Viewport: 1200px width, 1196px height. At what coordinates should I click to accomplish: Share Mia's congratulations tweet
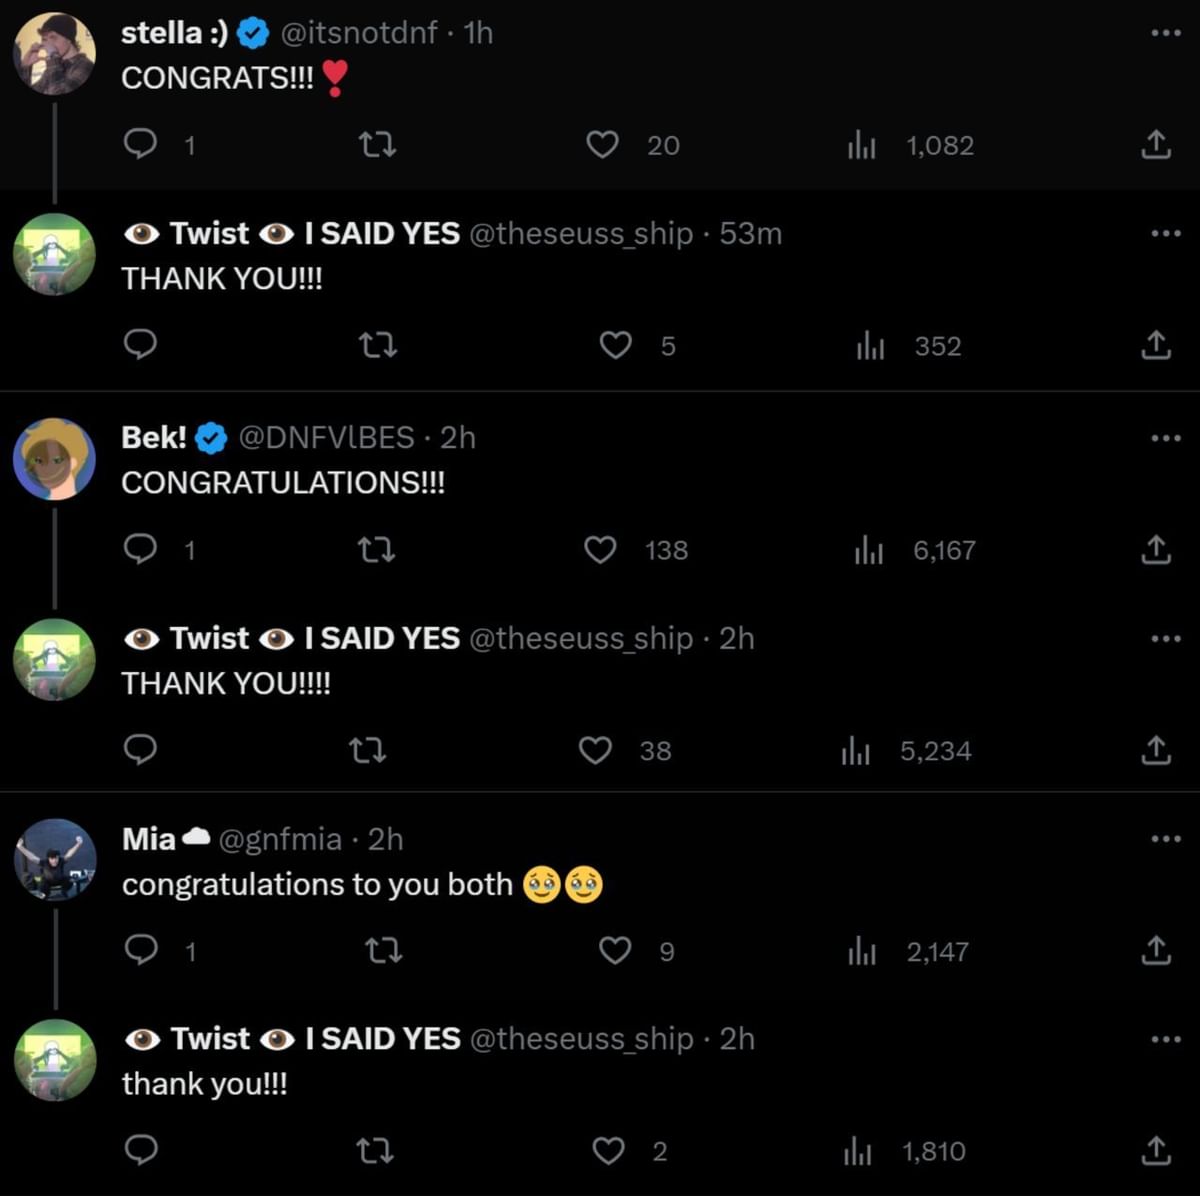click(1155, 950)
